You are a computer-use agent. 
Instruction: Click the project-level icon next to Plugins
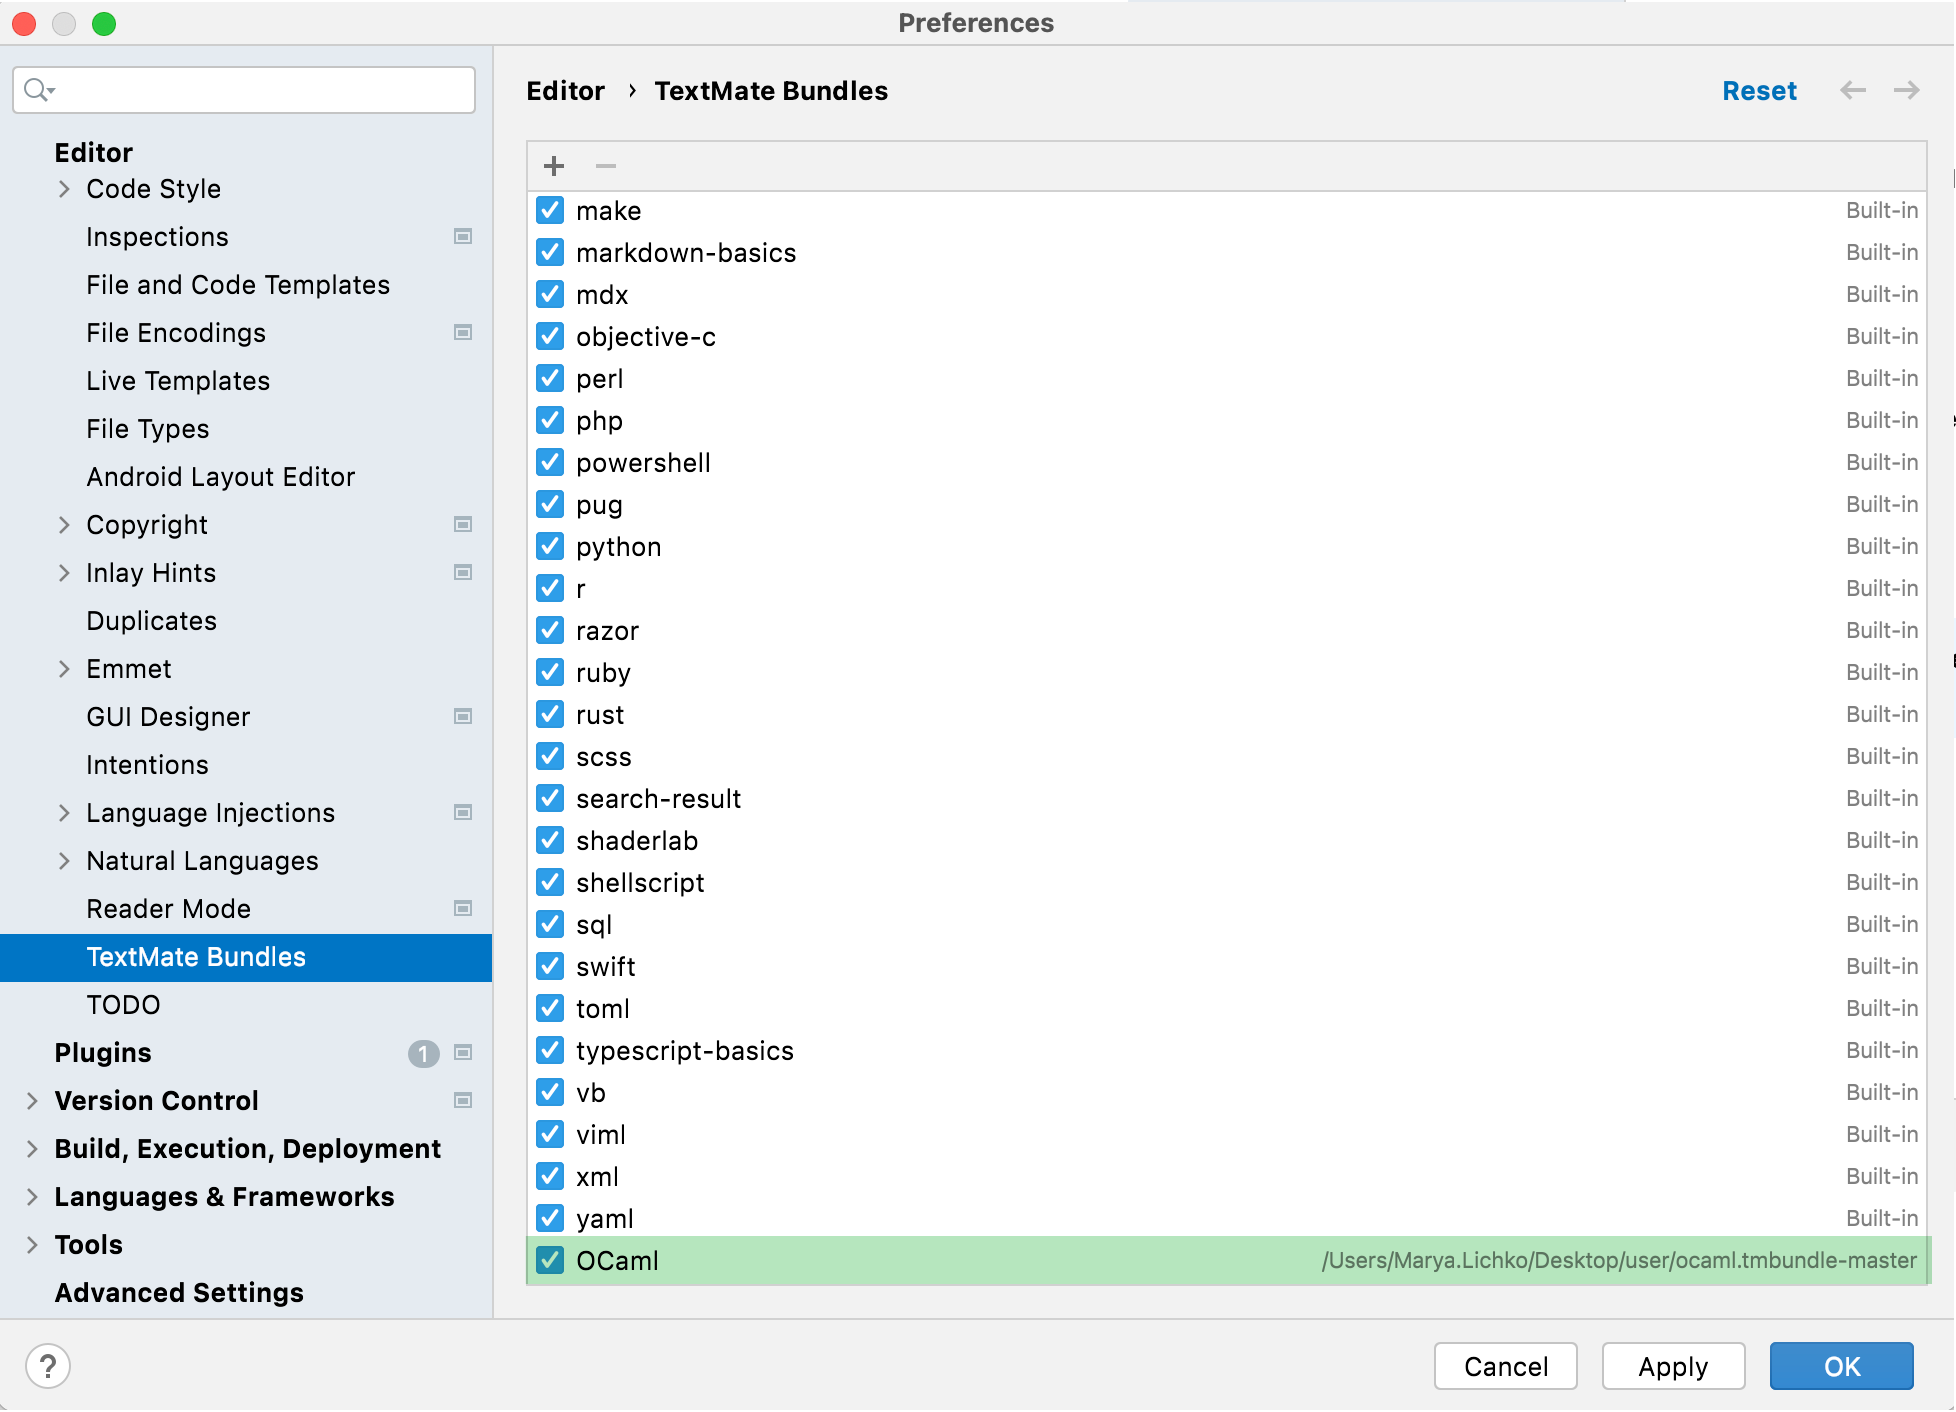463,1053
